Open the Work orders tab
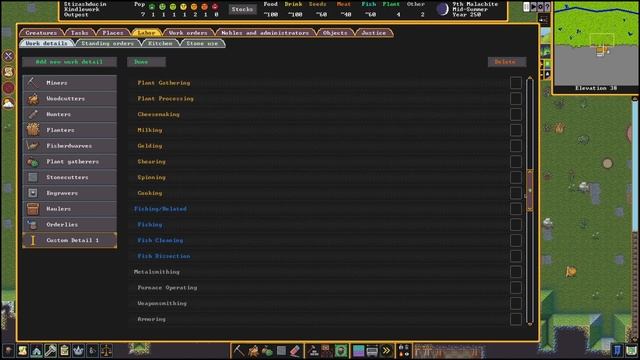 pos(188,33)
